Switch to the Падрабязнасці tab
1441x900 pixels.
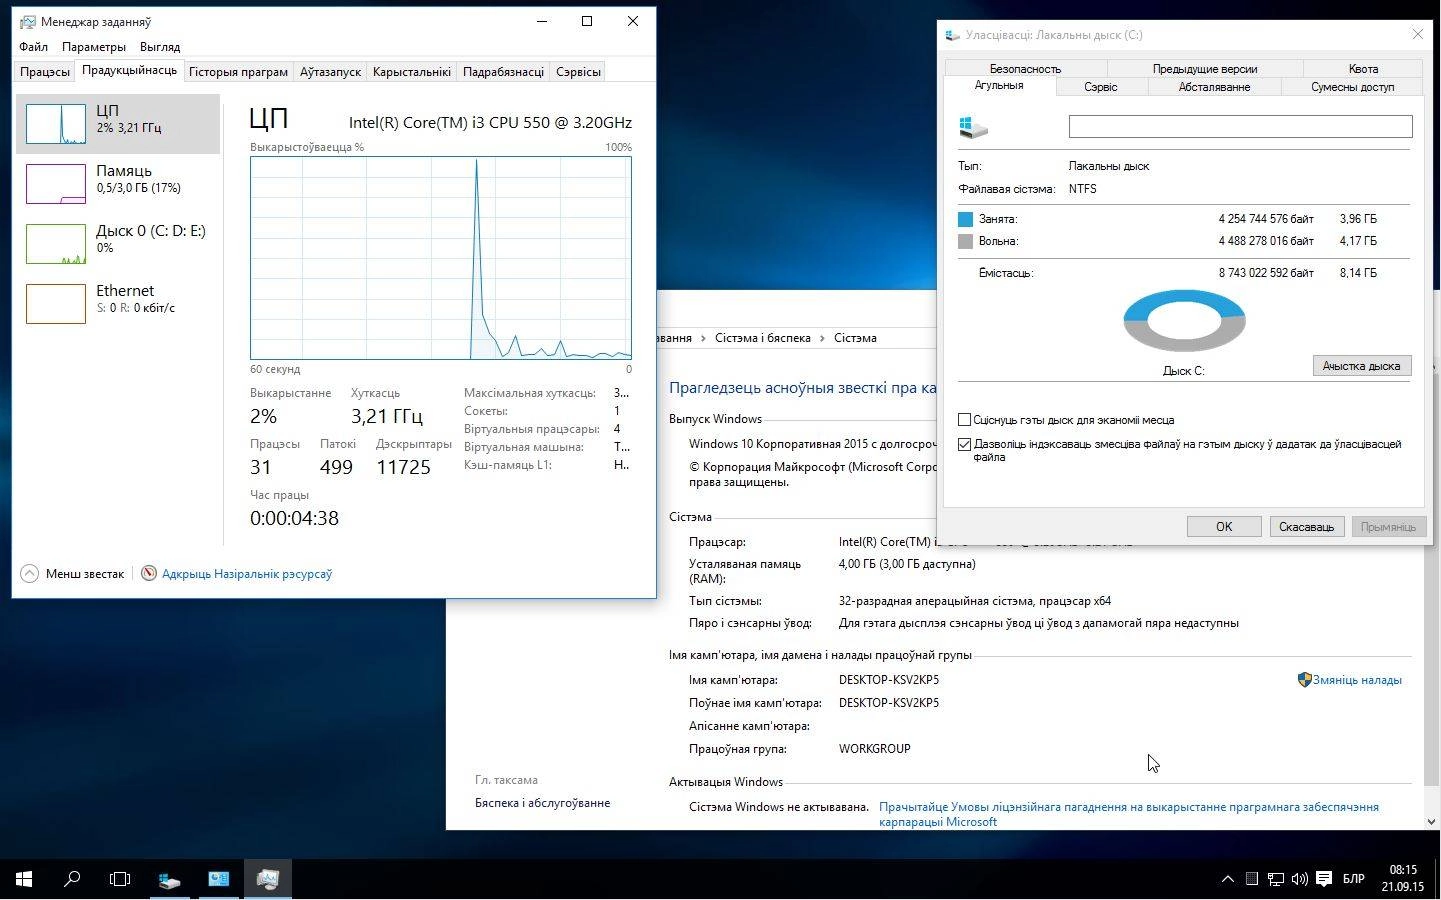pos(503,72)
